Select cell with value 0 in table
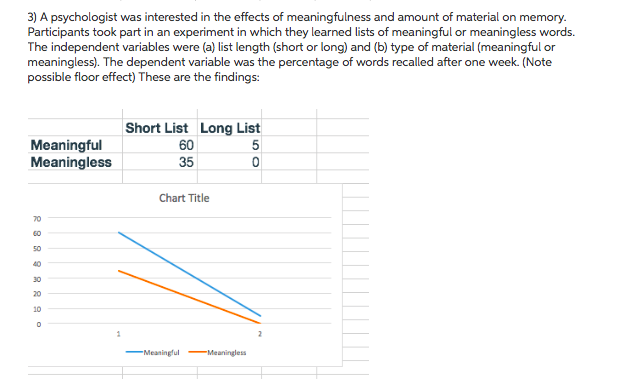Screen dimensions: 636x388 click(230, 162)
